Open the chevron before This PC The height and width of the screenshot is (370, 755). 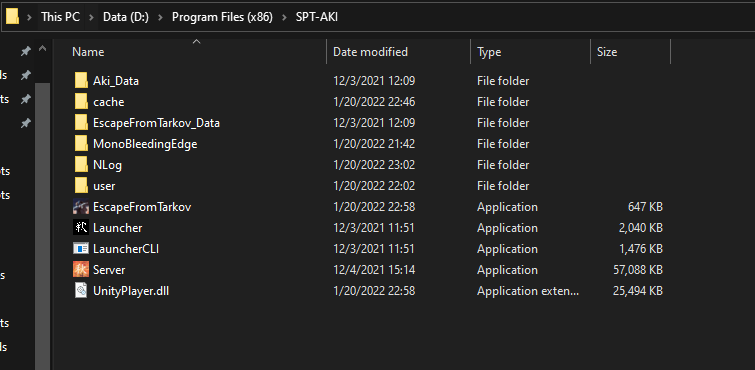[30, 17]
